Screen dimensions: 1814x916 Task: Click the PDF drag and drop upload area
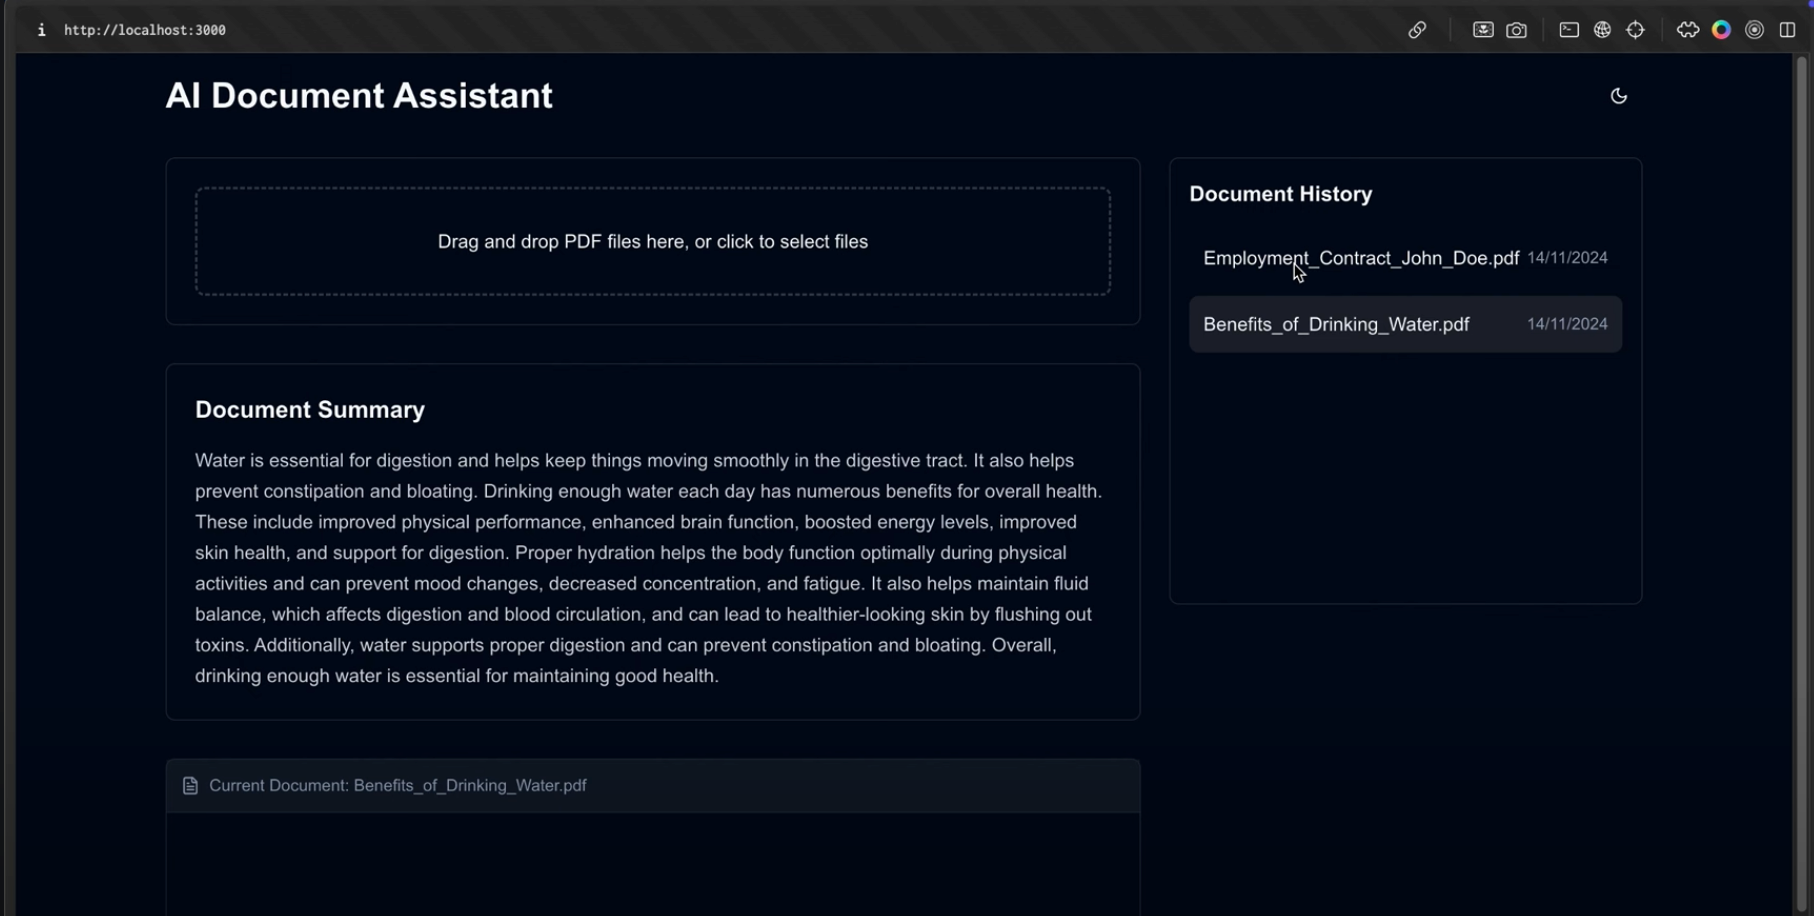pyautogui.click(x=653, y=241)
